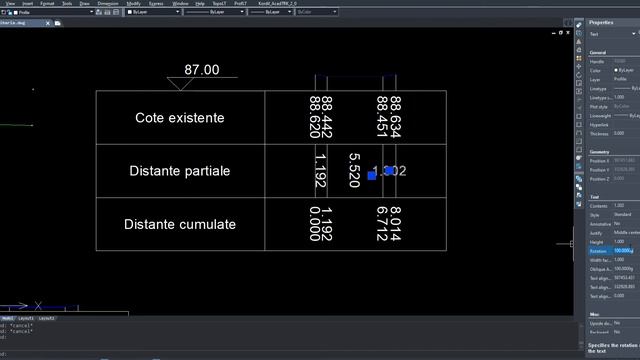Select the Extend tool in Modify toolbar
The width and height of the screenshot is (640, 360).
579,108
